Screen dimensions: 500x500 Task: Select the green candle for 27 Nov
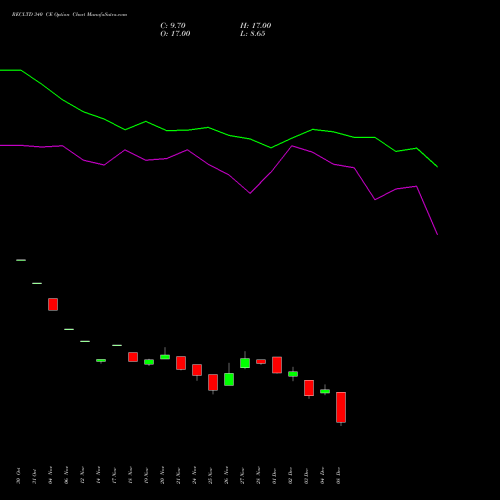pyautogui.click(x=245, y=363)
